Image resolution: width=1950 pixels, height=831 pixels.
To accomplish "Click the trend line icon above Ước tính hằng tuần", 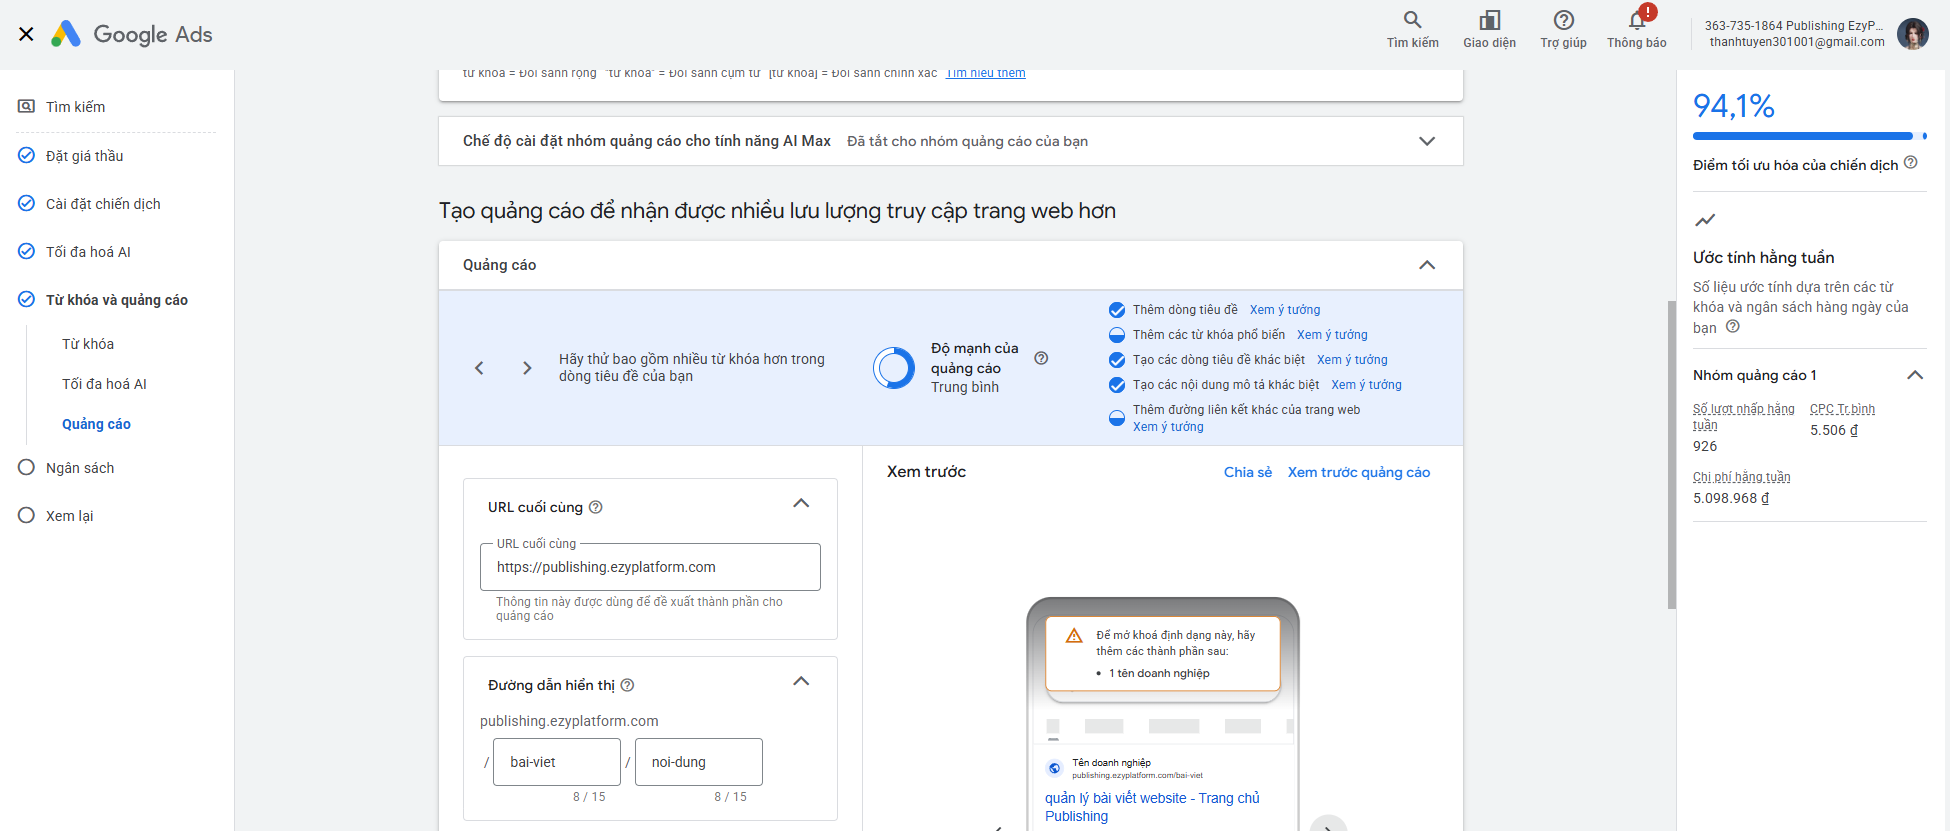I will 1705,220.
